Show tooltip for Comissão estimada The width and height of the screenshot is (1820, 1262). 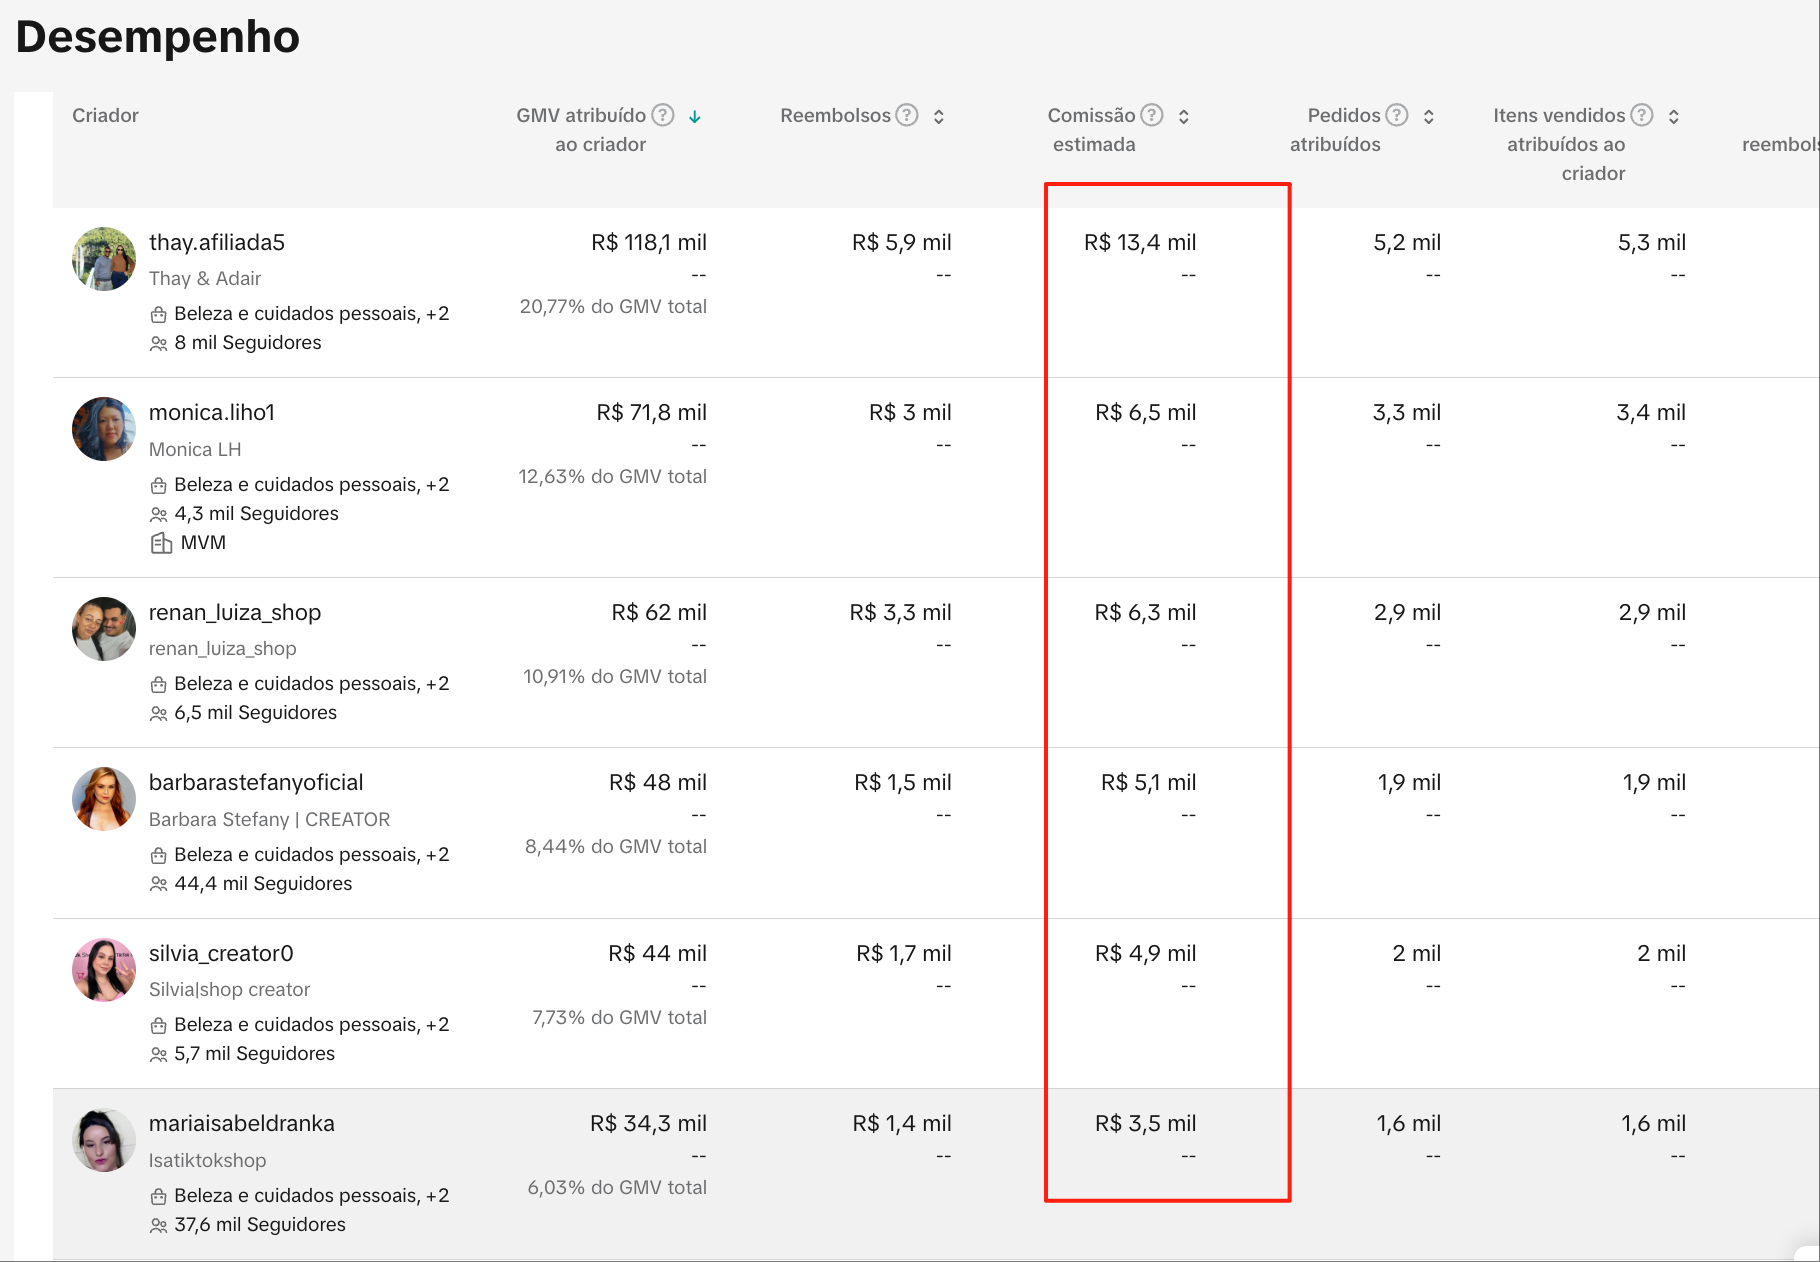coord(1152,115)
